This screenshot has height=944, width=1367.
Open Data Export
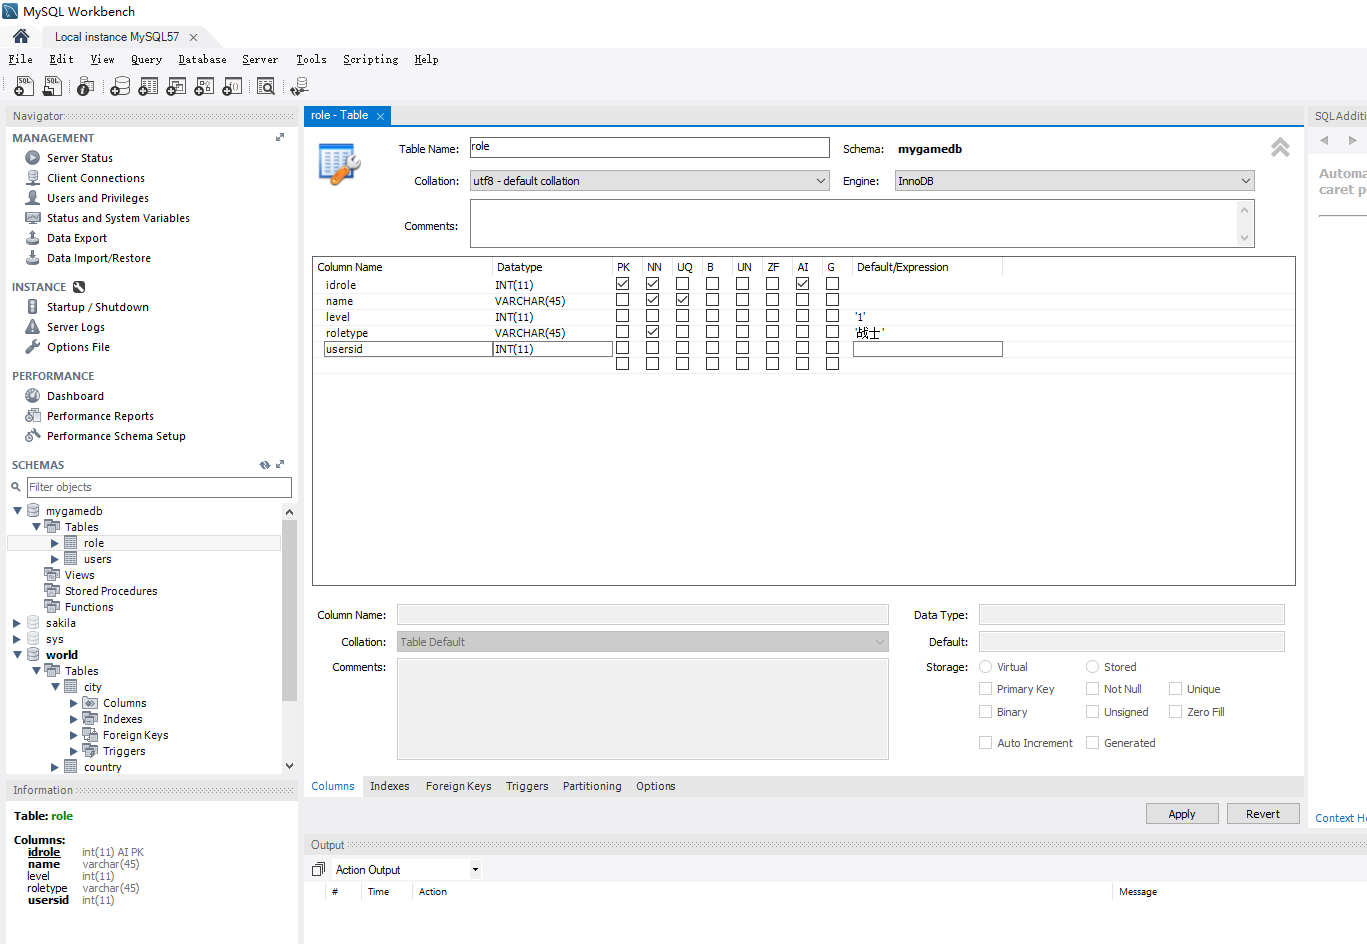click(76, 238)
